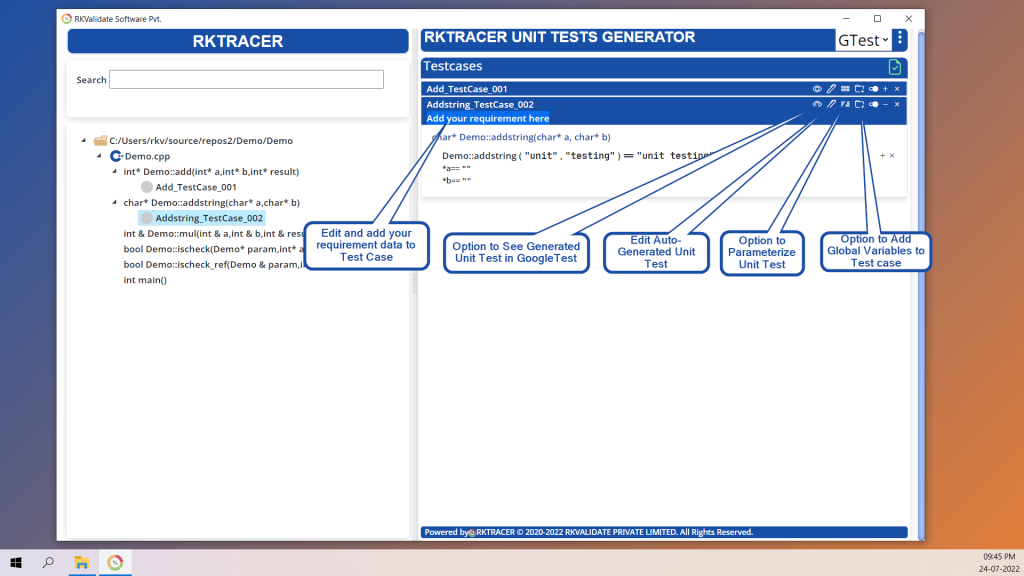This screenshot has height=576, width=1024.
Task: Click the pencil edit icon on Add_TestCase_001
Action: coord(831,88)
